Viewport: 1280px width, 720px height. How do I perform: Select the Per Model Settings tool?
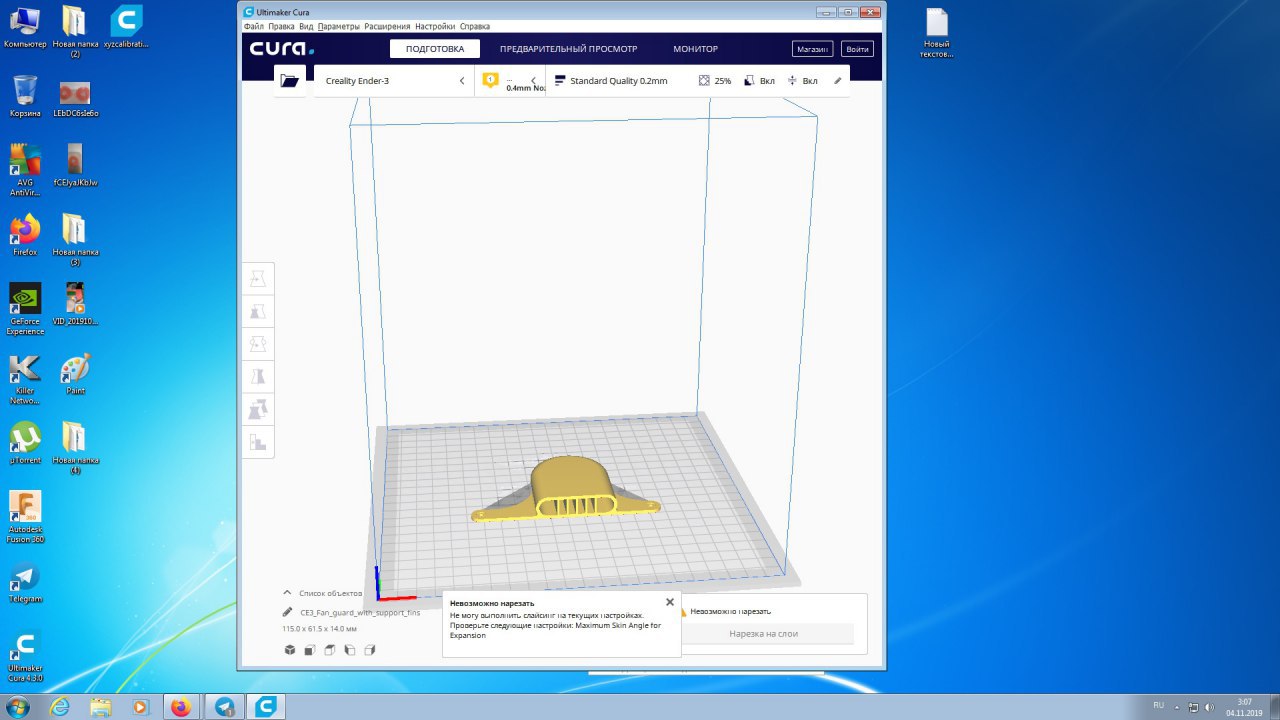click(x=258, y=409)
